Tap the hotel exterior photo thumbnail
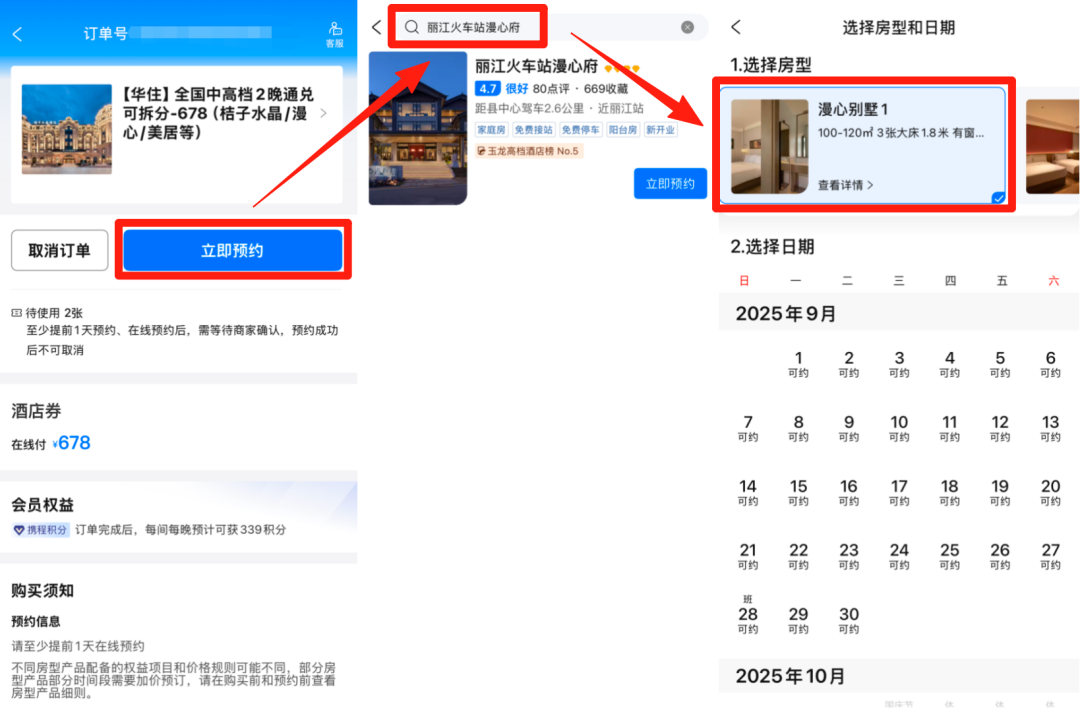This screenshot has width=1080, height=708. [x=418, y=130]
